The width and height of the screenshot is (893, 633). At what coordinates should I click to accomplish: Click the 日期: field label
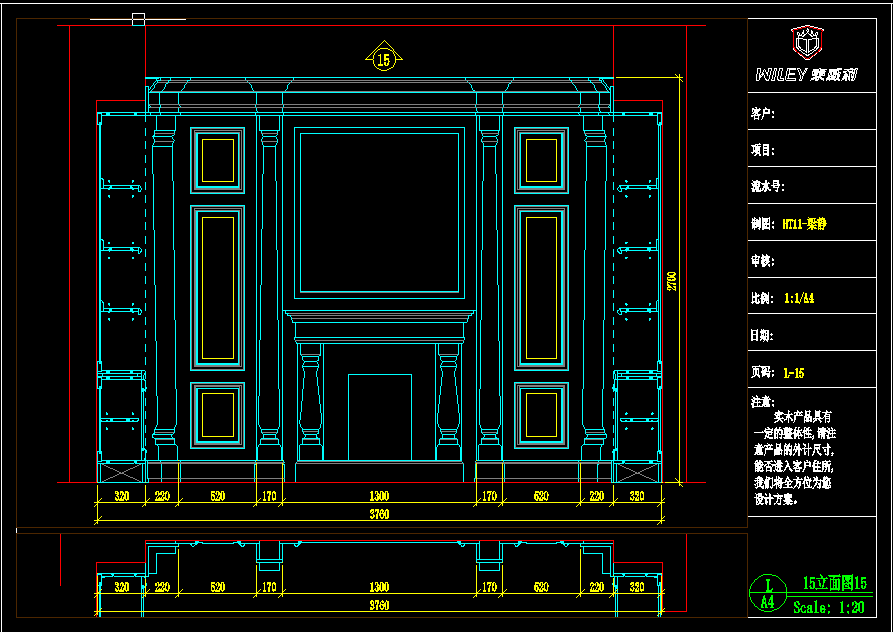[x=763, y=336]
